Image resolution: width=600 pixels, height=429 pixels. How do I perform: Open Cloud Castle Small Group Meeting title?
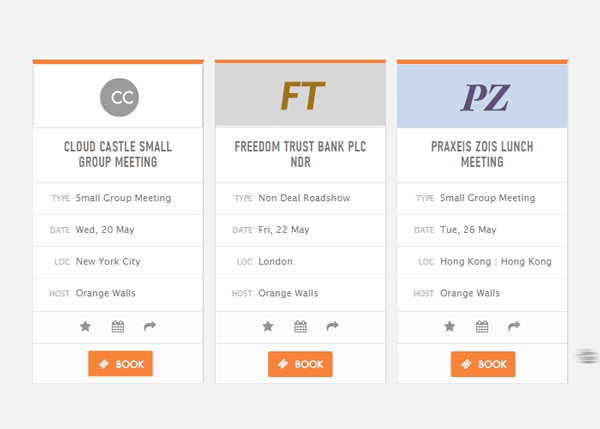click(118, 154)
